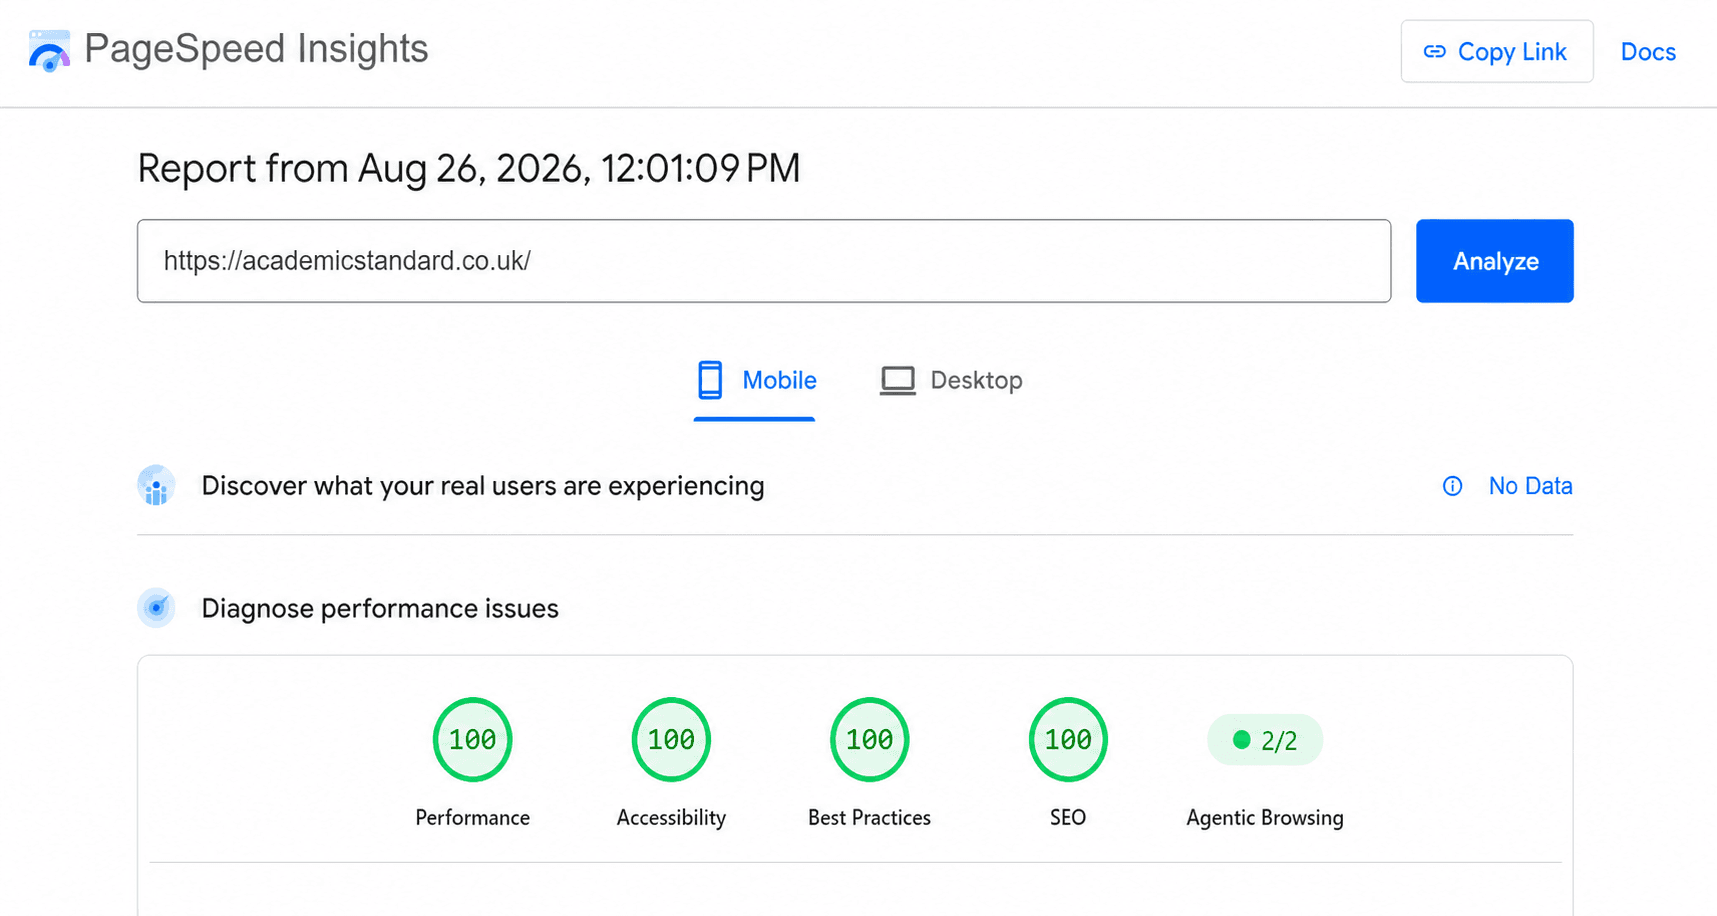The height and width of the screenshot is (916, 1717).
Task: Click the Accessibility label
Action: coord(671,818)
